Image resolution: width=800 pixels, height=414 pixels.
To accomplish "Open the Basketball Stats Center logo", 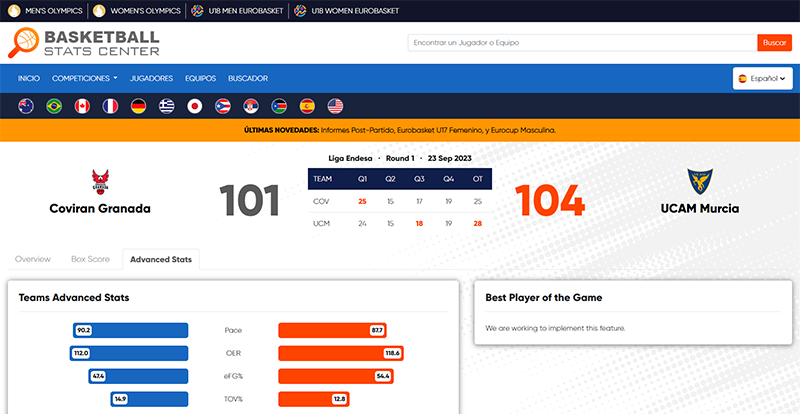I will 84,42.
